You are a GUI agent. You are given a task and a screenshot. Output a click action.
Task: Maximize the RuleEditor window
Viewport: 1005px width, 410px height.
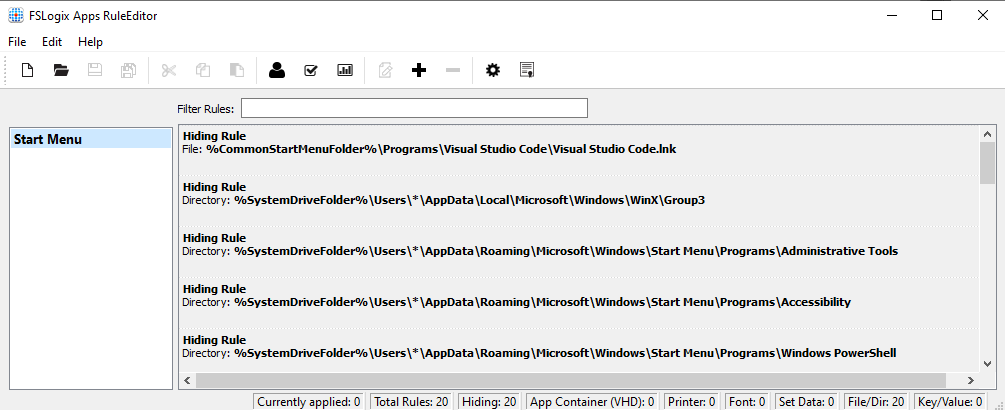point(936,15)
